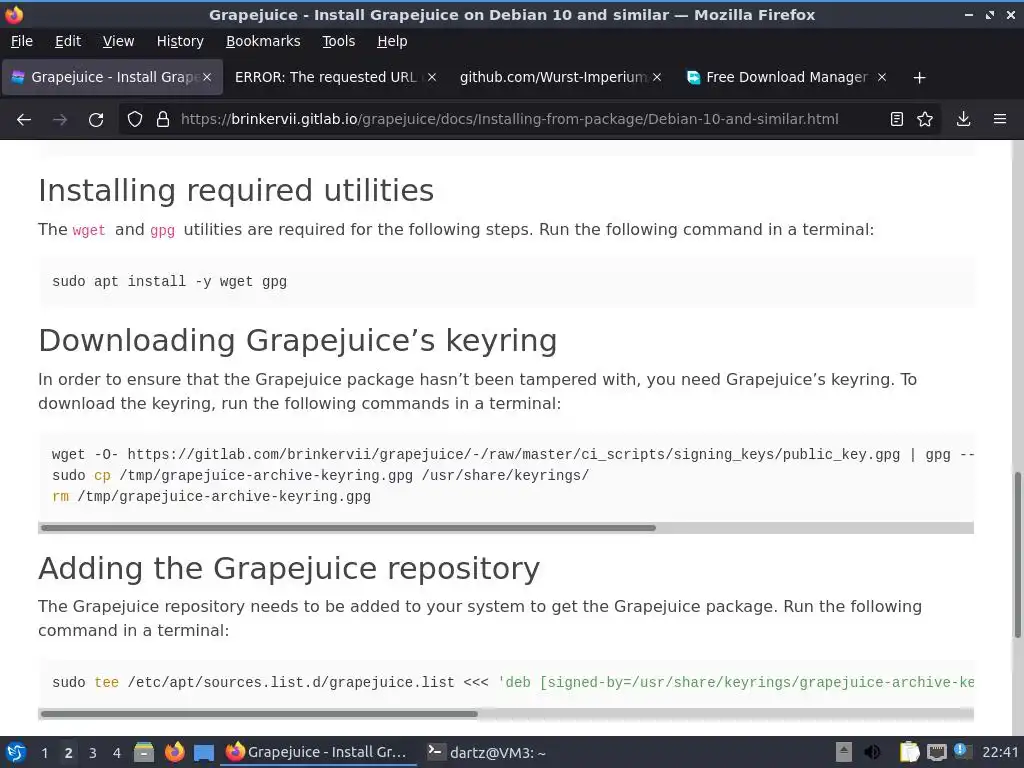This screenshot has width=1024, height=768.
Task: Close the Free Download Manager tab
Action: point(882,77)
